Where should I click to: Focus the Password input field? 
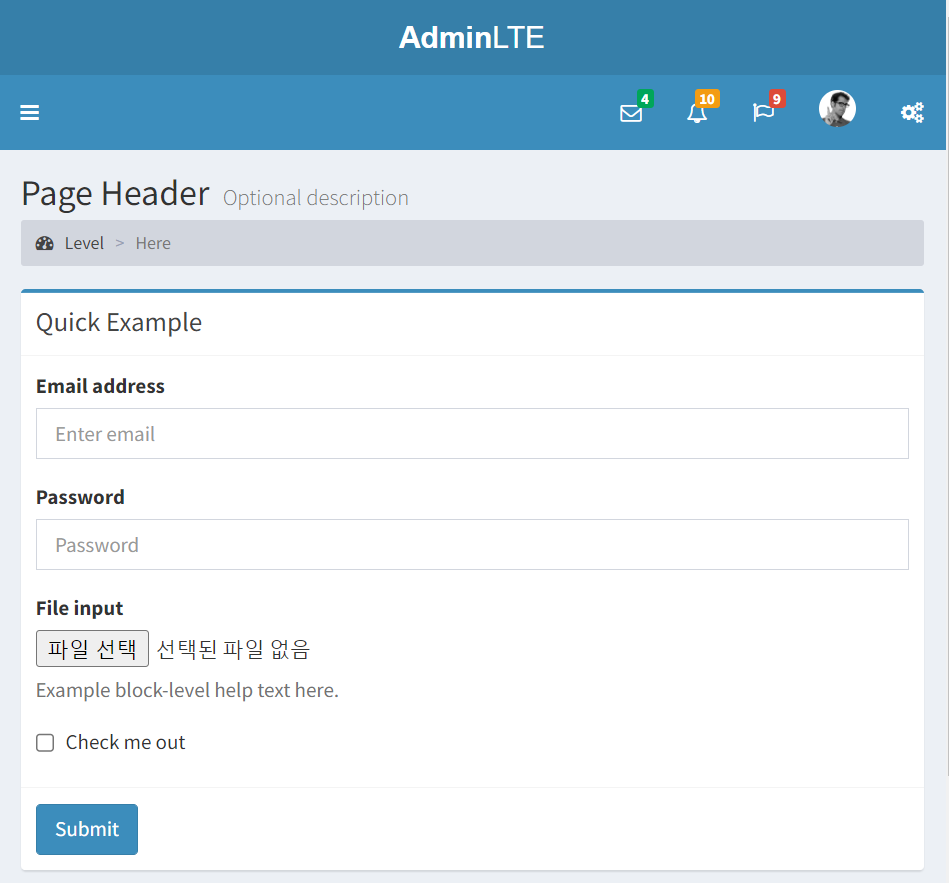click(x=472, y=544)
